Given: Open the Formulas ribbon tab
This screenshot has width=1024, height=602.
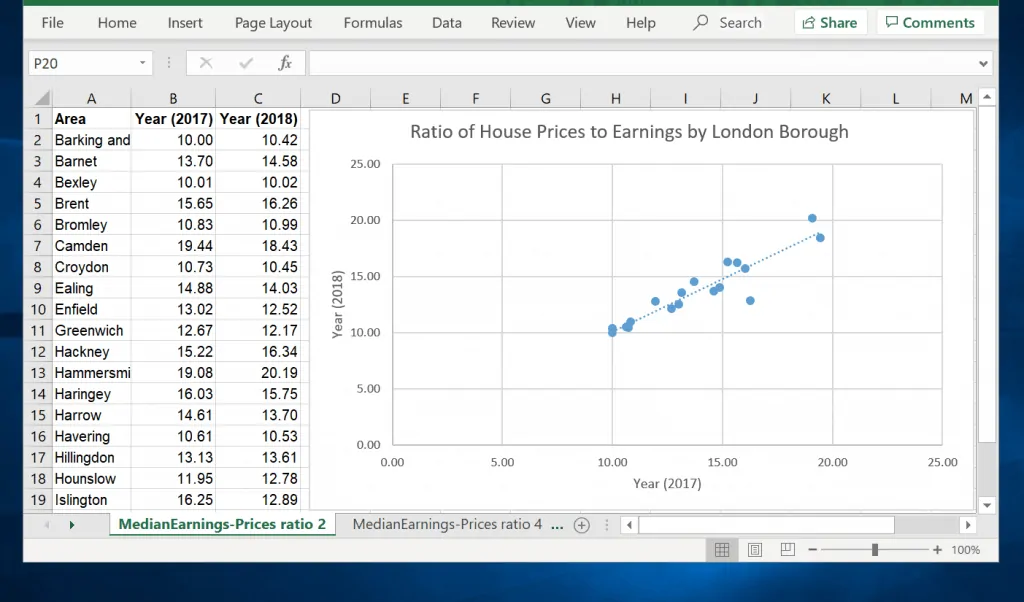Looking at the screenshot, I should point(372,22).
